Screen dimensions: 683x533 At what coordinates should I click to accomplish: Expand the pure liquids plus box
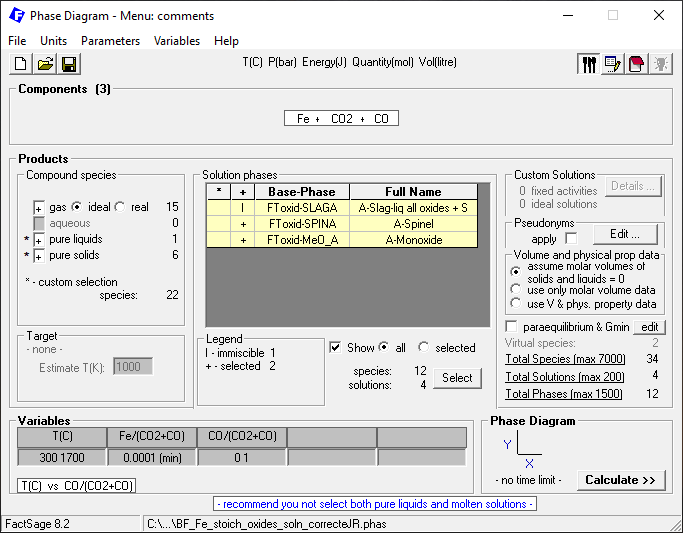pos(39,240)
